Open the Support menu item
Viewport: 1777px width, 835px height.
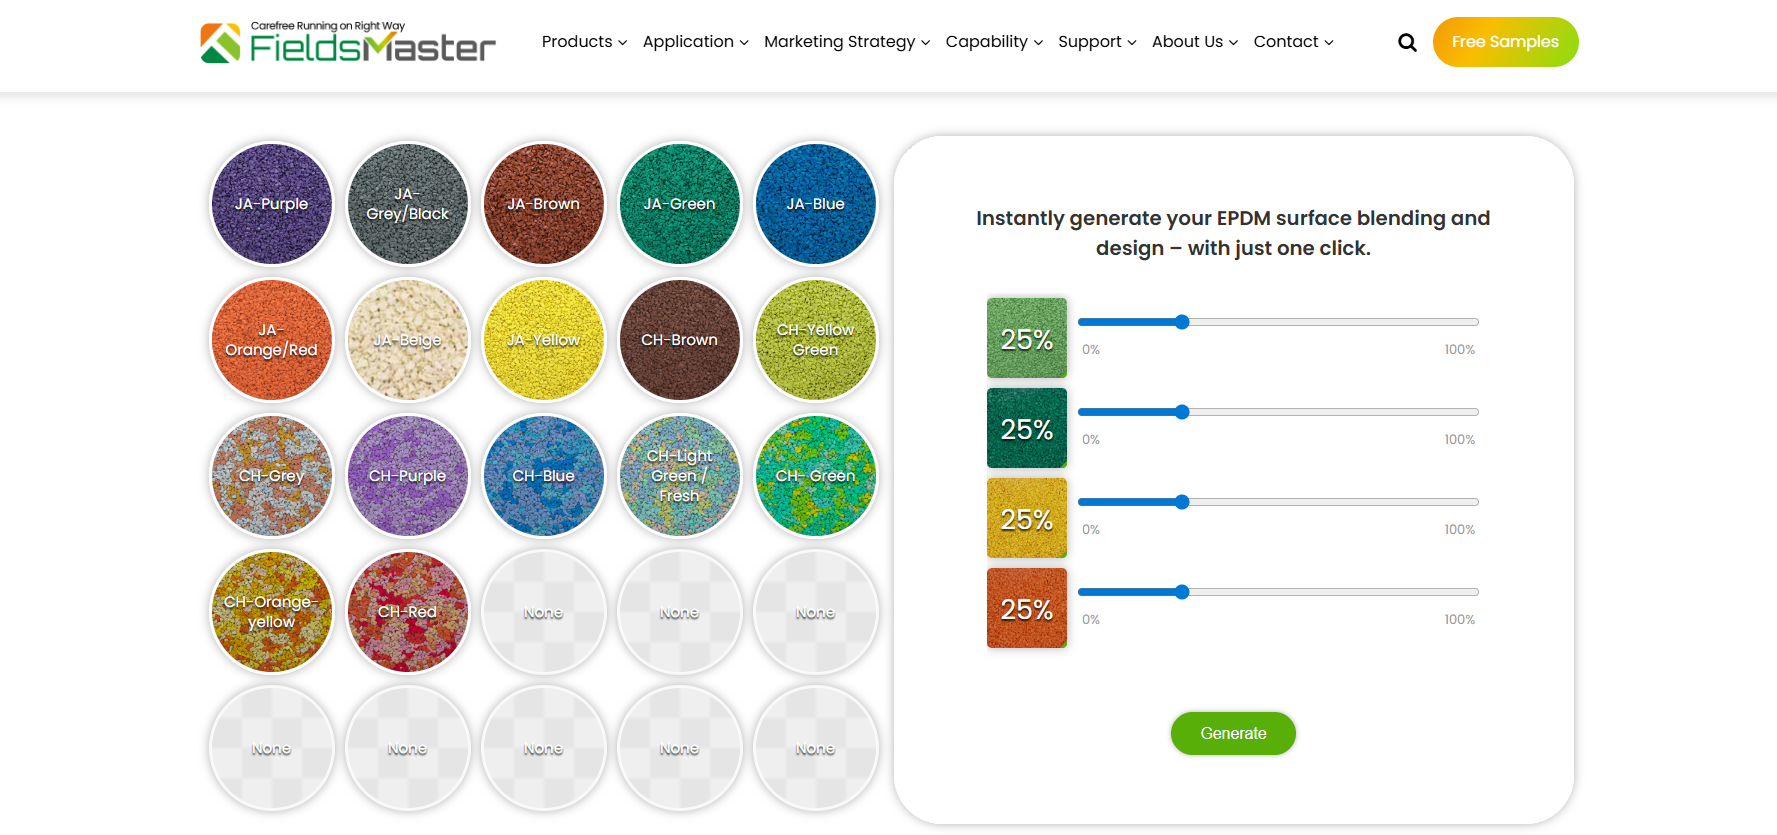pyautogui.click(x=1097, y=42)
